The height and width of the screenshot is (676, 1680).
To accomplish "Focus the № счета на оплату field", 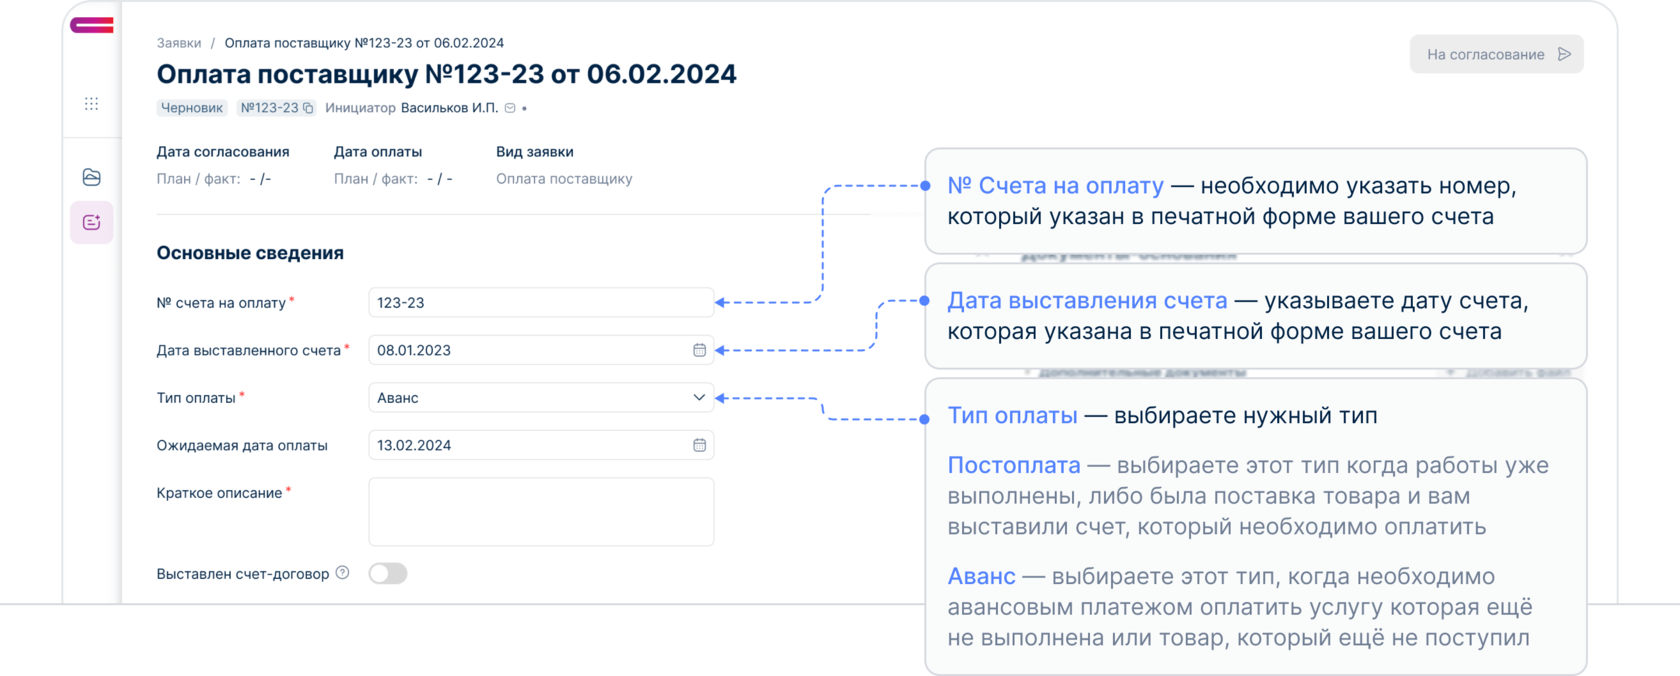I will [x=541, y=303].
